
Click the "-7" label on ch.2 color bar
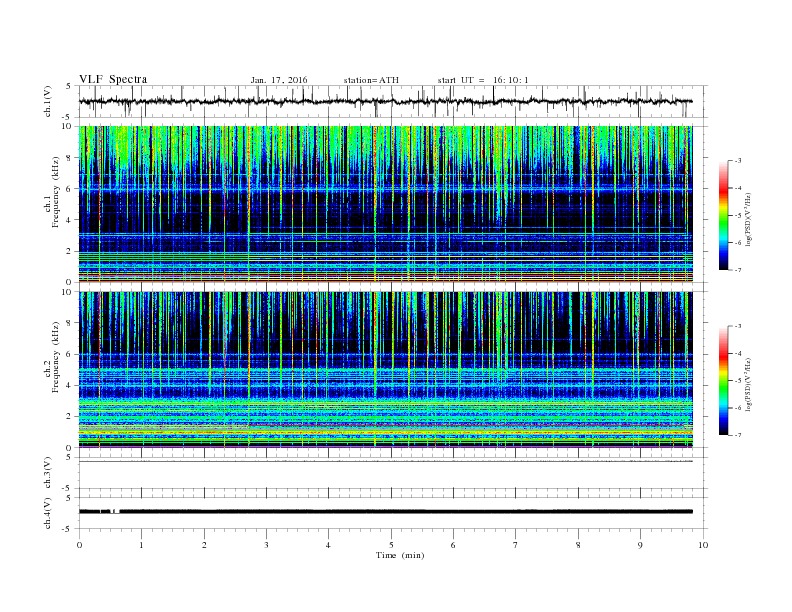pos(737,435)
